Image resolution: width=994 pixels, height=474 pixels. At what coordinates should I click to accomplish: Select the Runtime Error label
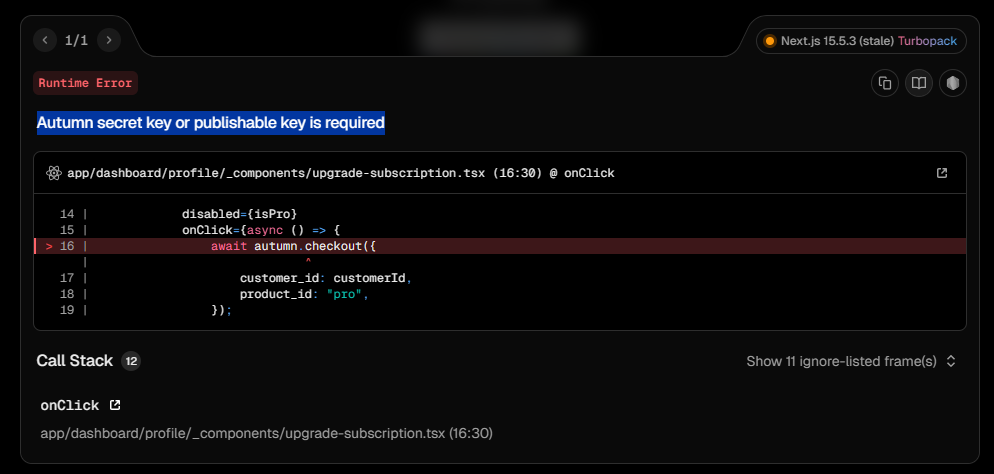tap(85, 83)
